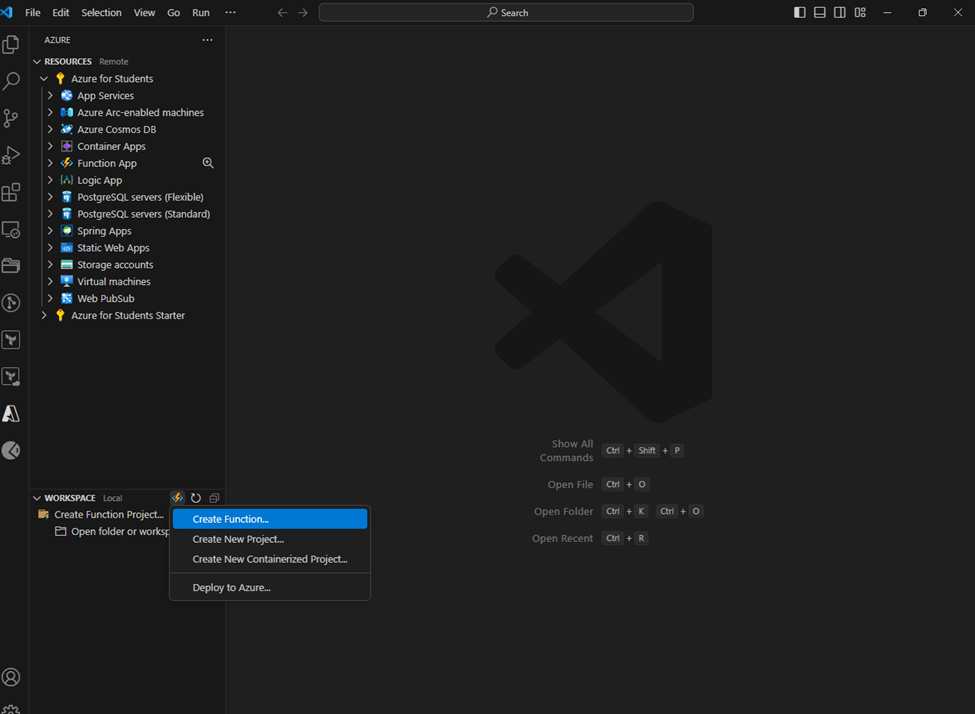
Task: Expand the Logic App node
Action: tap(50, 180)
